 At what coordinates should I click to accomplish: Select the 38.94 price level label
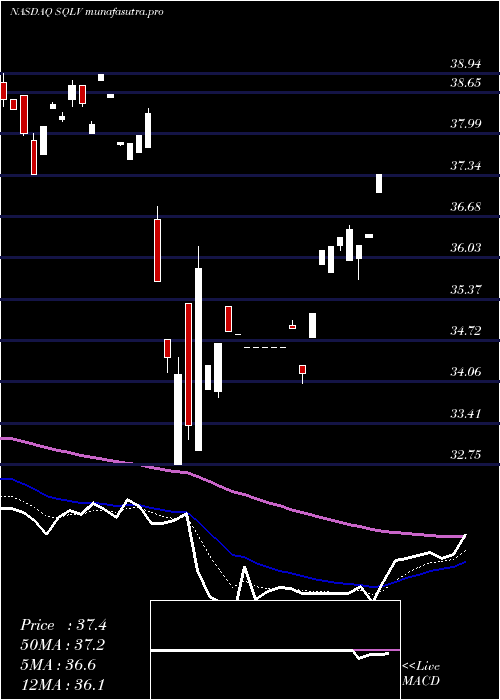(466, 64)
